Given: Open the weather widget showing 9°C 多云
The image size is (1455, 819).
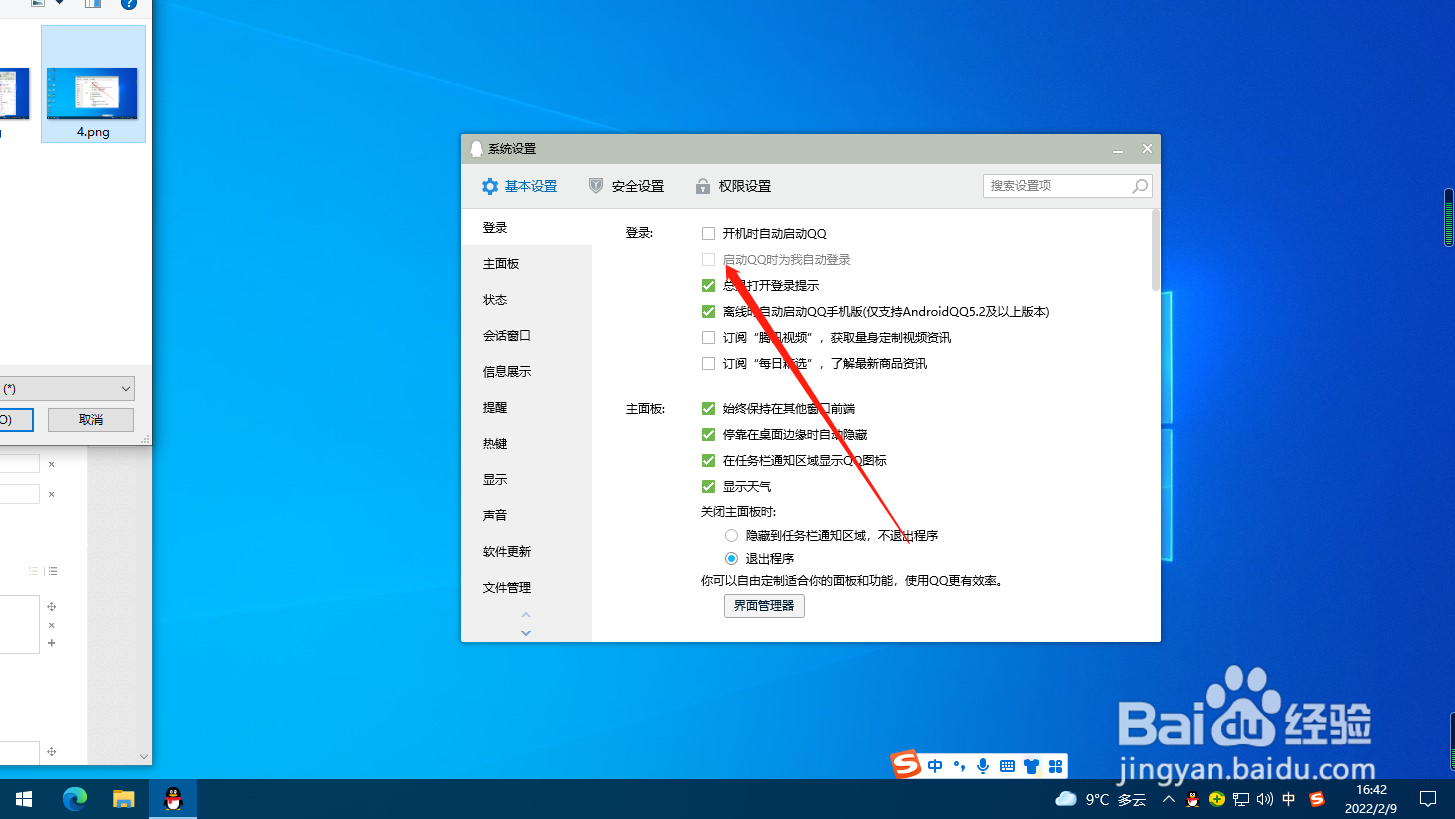Looking at the screenshot, I should pos(1101,799).
